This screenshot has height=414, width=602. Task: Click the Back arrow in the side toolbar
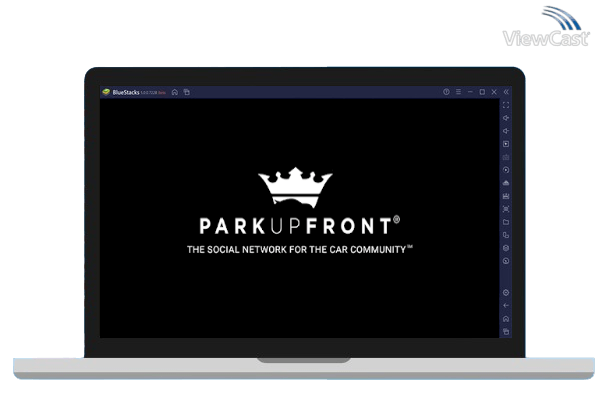pos(506,306)
